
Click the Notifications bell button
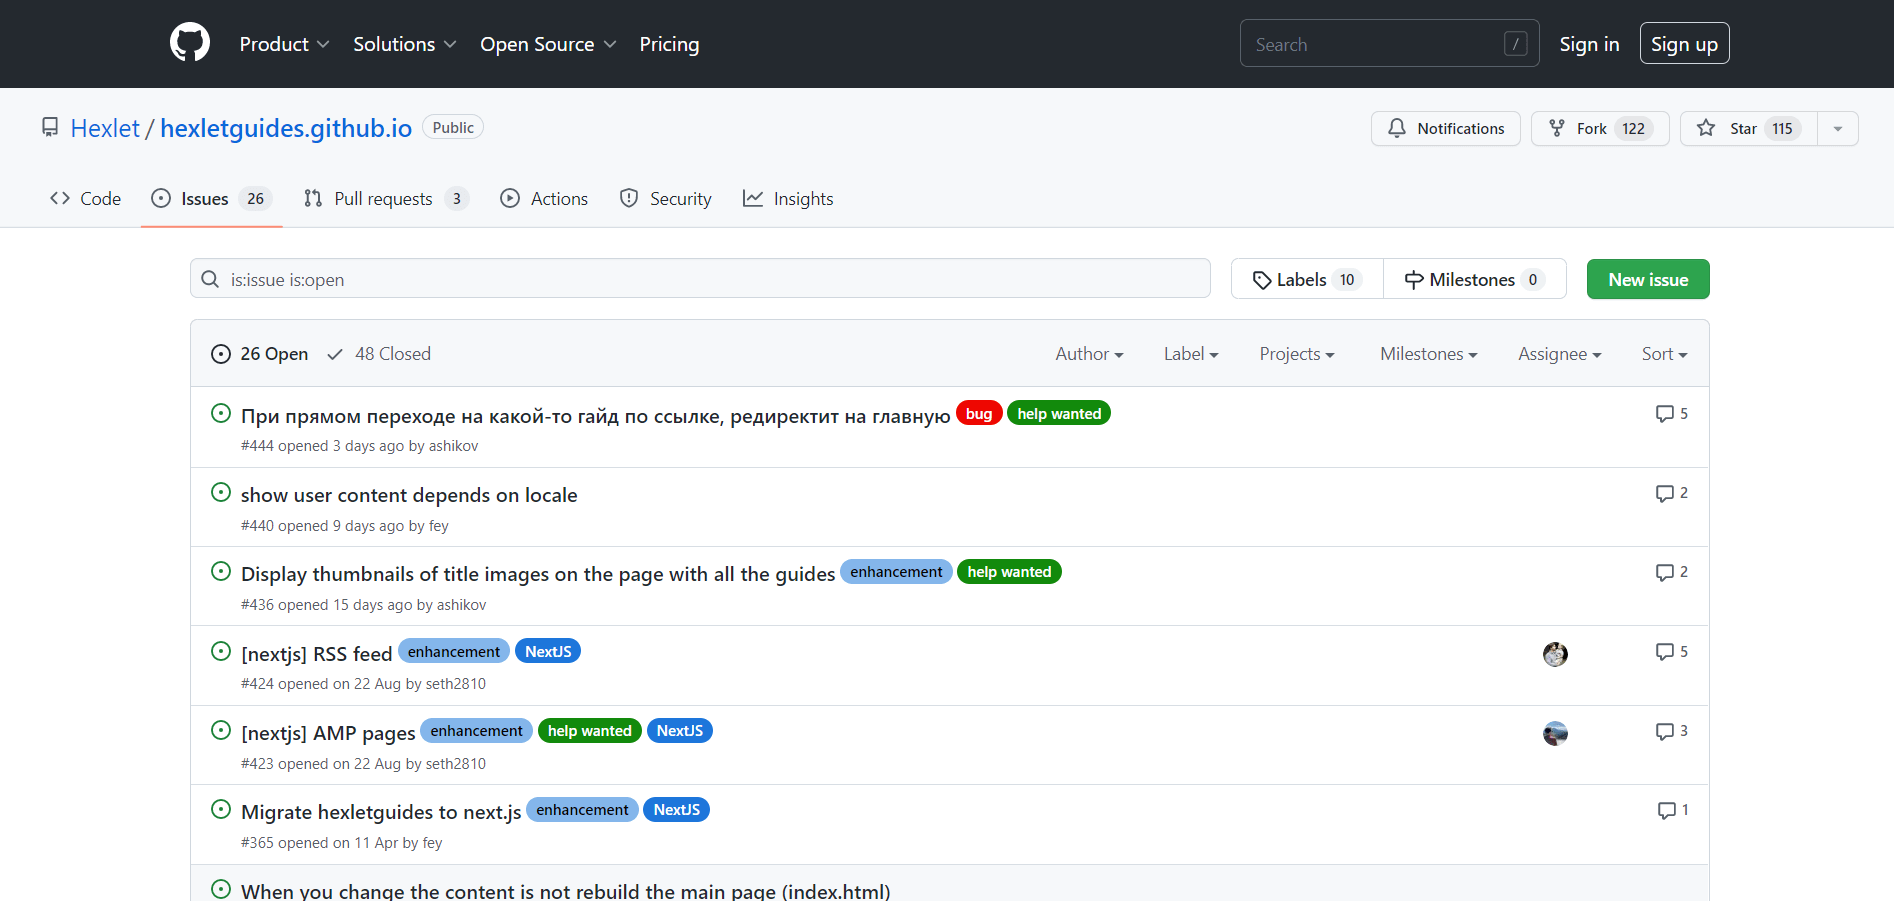1445,129
